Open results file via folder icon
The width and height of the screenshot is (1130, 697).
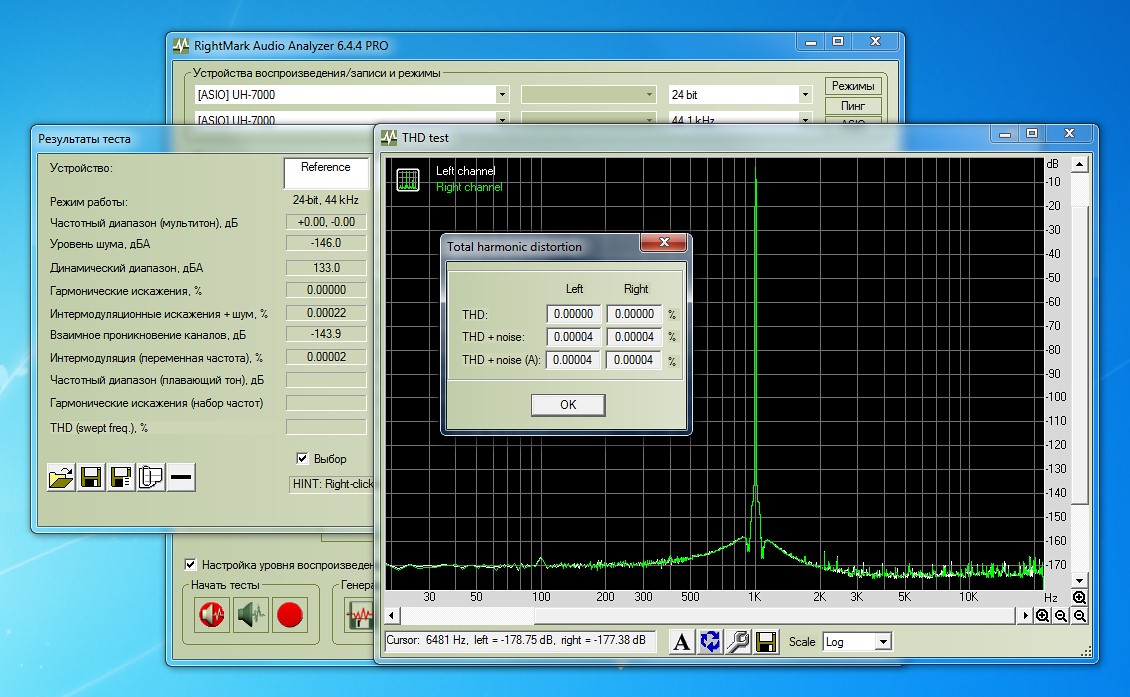(x=61, y=477)
